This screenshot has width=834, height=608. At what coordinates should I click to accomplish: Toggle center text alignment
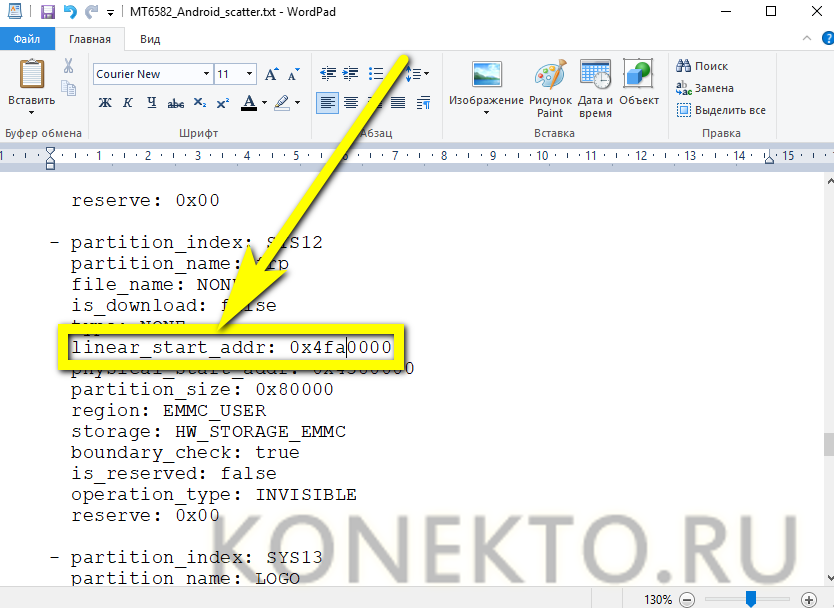tap(351, 102)
